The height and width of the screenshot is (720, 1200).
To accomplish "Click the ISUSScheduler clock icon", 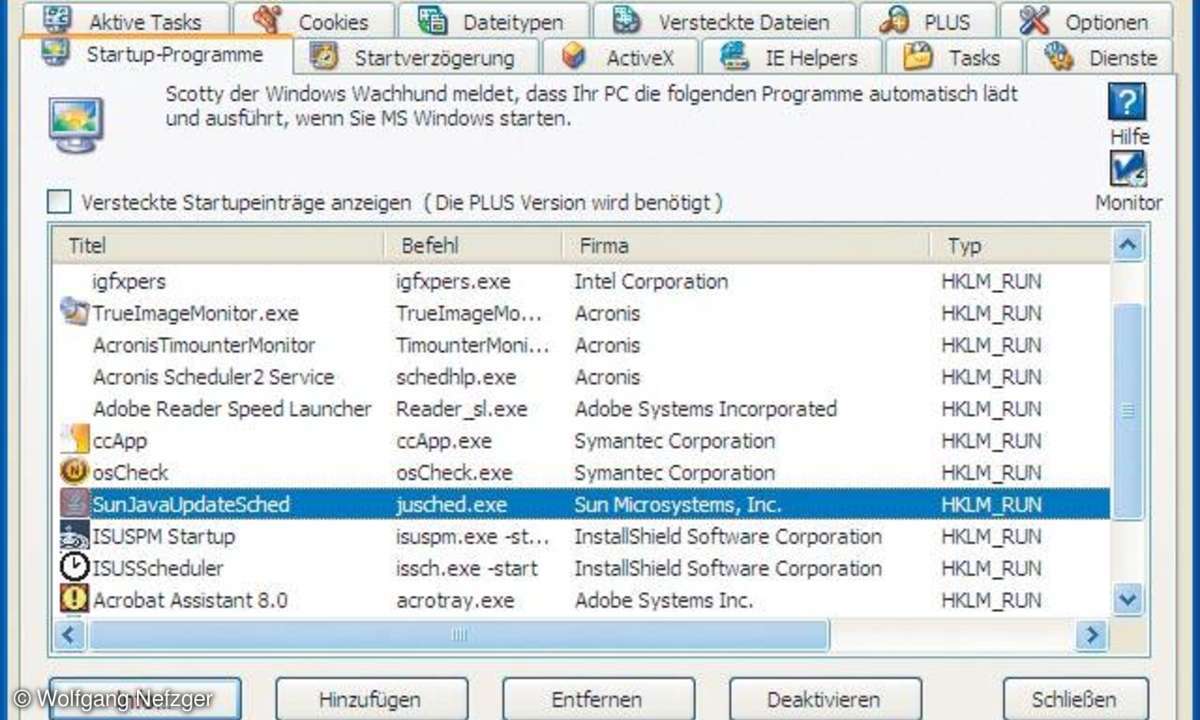I will click(x=74, y=568).
